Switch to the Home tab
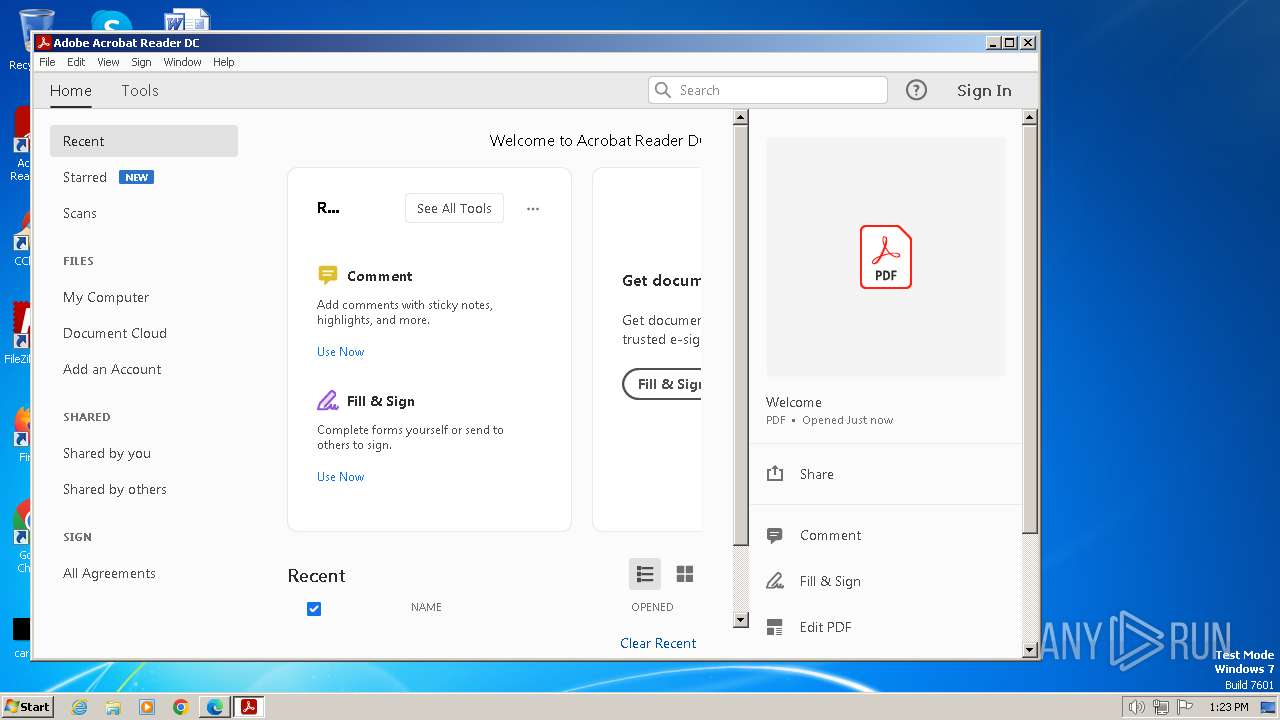 click(x=71, y=90)
